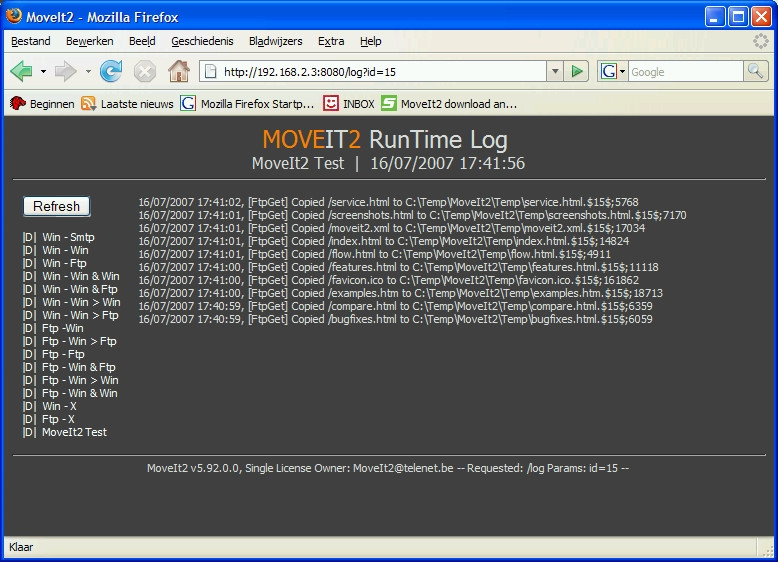Click the activity throbber icon

[760, 41]
